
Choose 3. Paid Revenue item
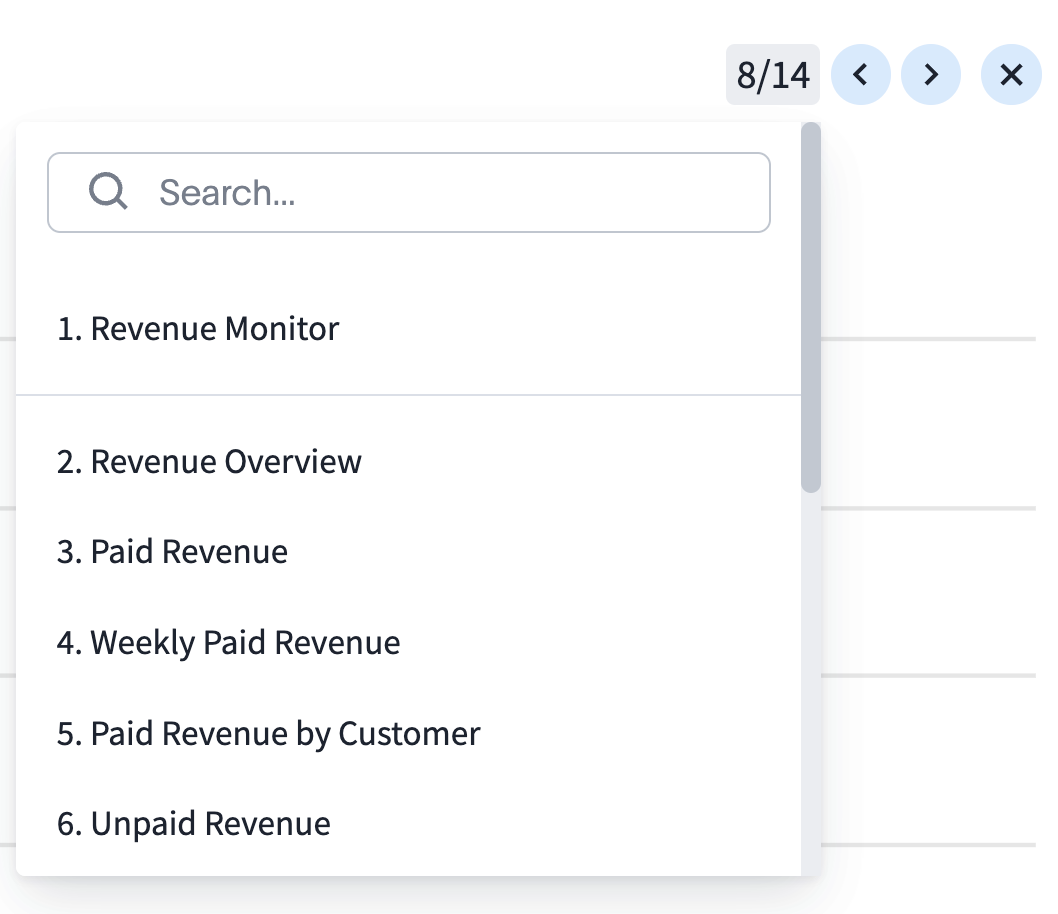(x=172, y=552)
